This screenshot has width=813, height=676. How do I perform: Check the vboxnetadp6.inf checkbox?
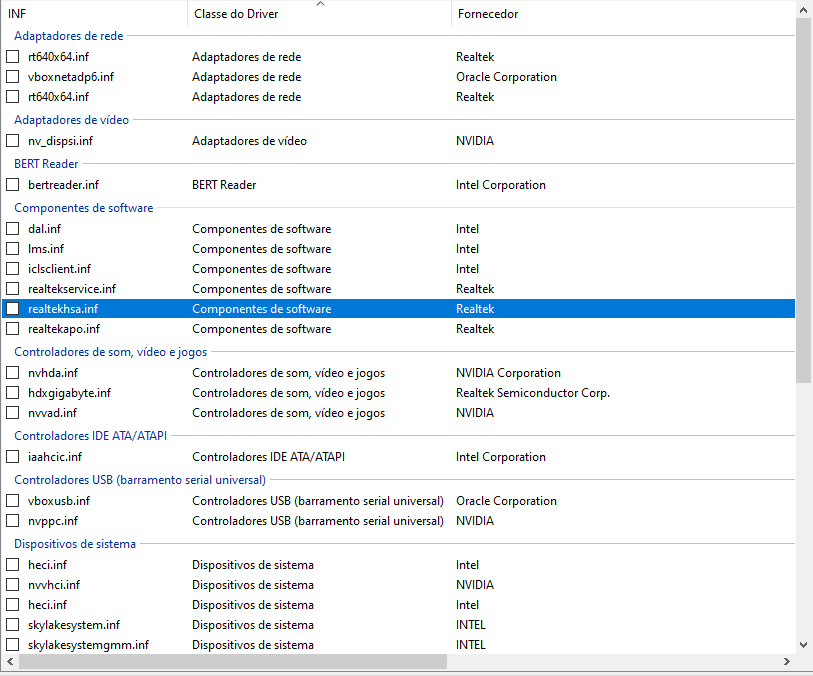(x=12, y=77)
